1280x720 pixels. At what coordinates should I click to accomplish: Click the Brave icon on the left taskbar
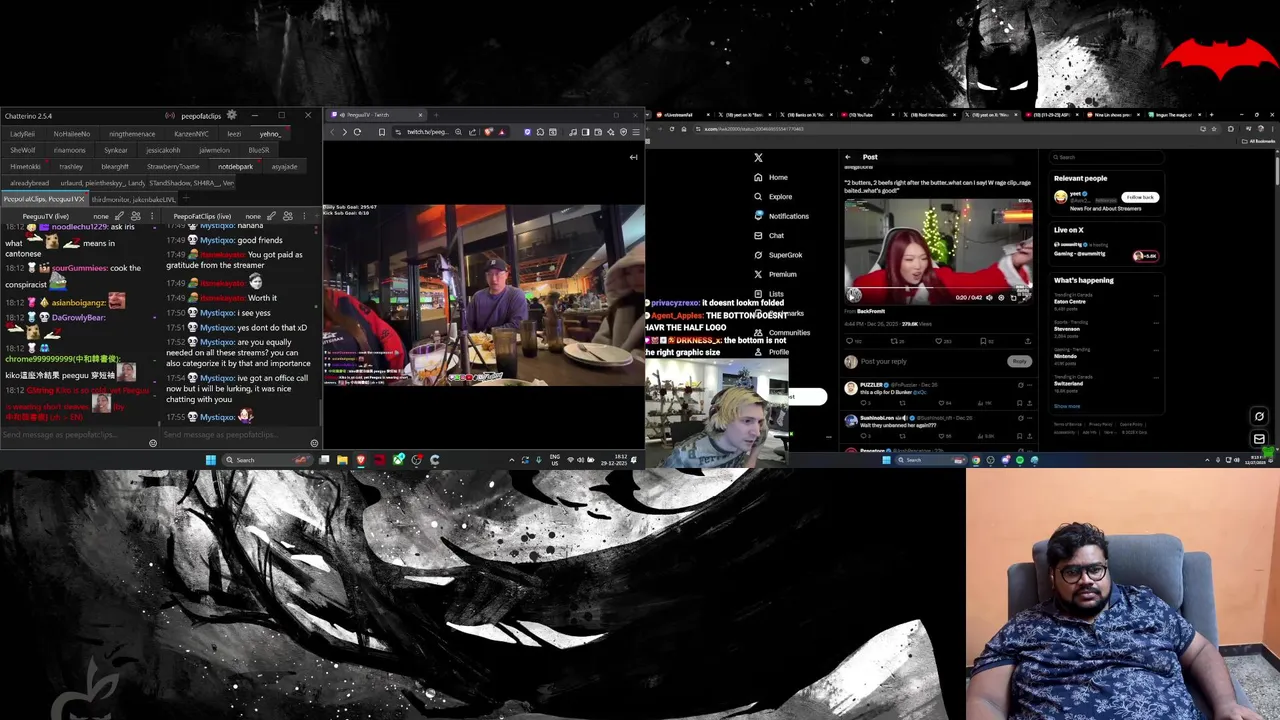click(361, 460)
